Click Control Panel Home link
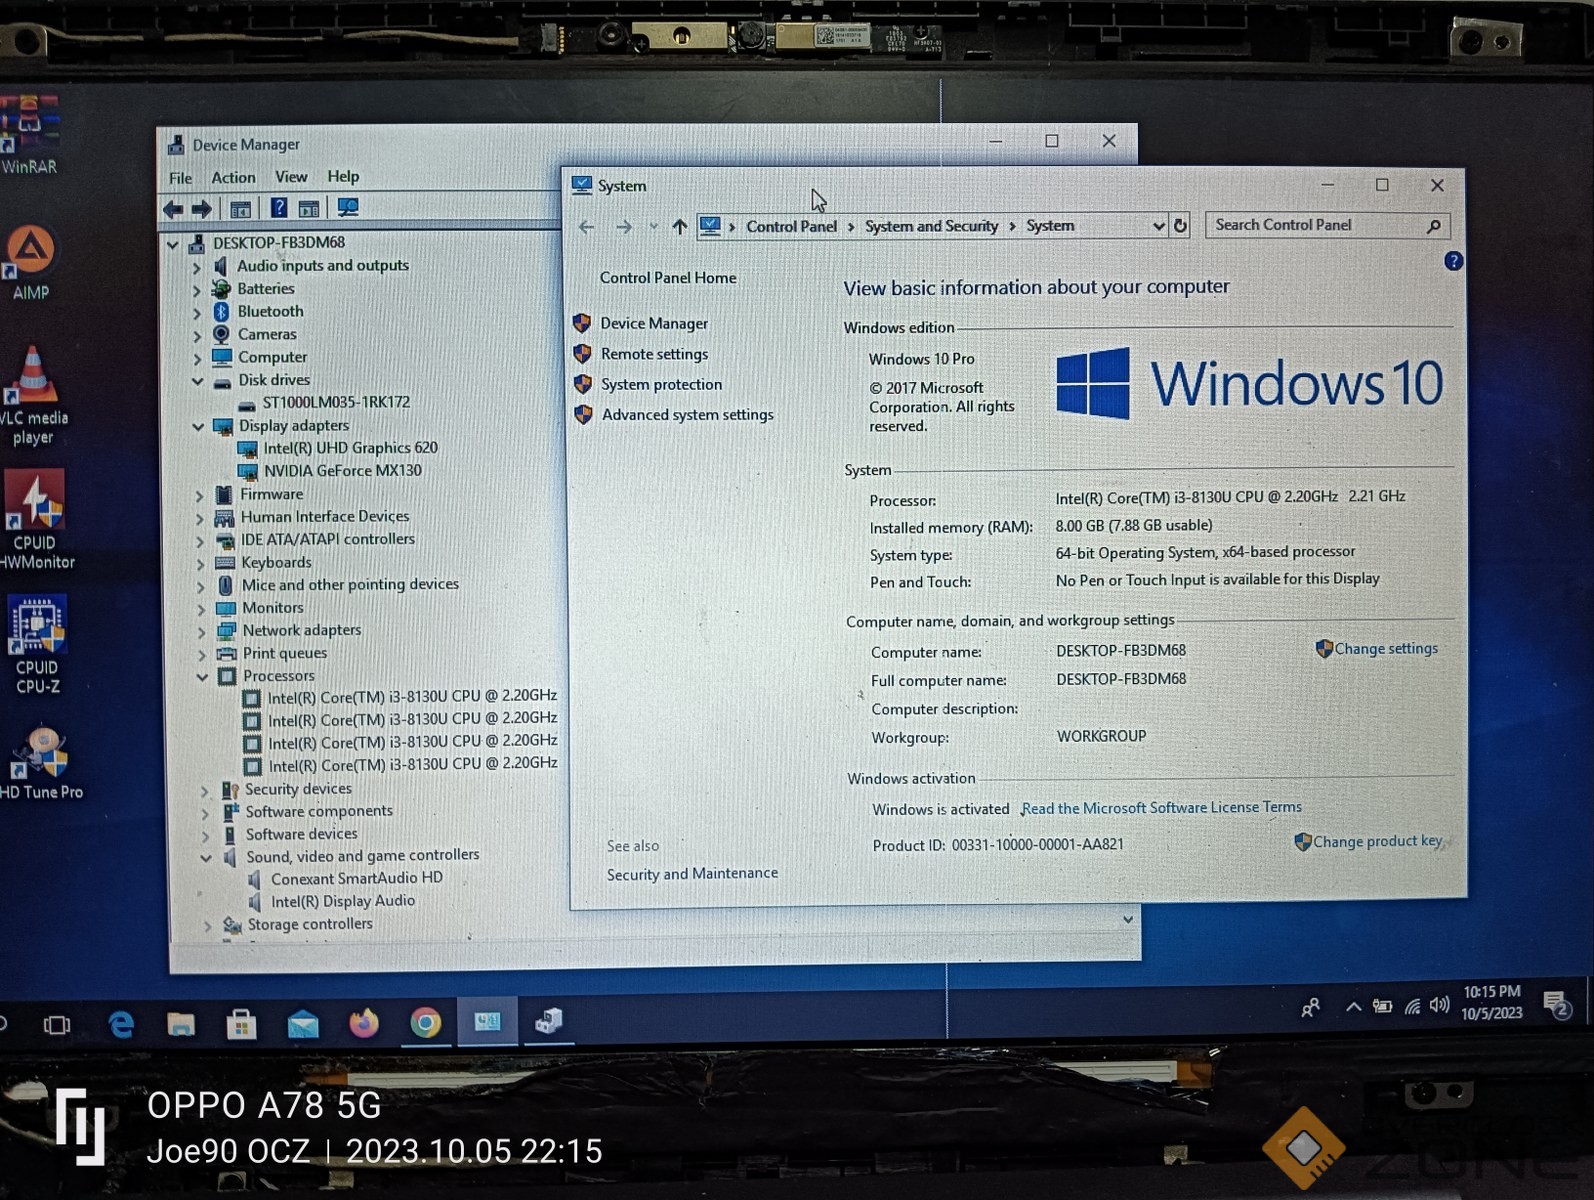The width and height of the screenshot is (1594, 1200). (668, 278)
